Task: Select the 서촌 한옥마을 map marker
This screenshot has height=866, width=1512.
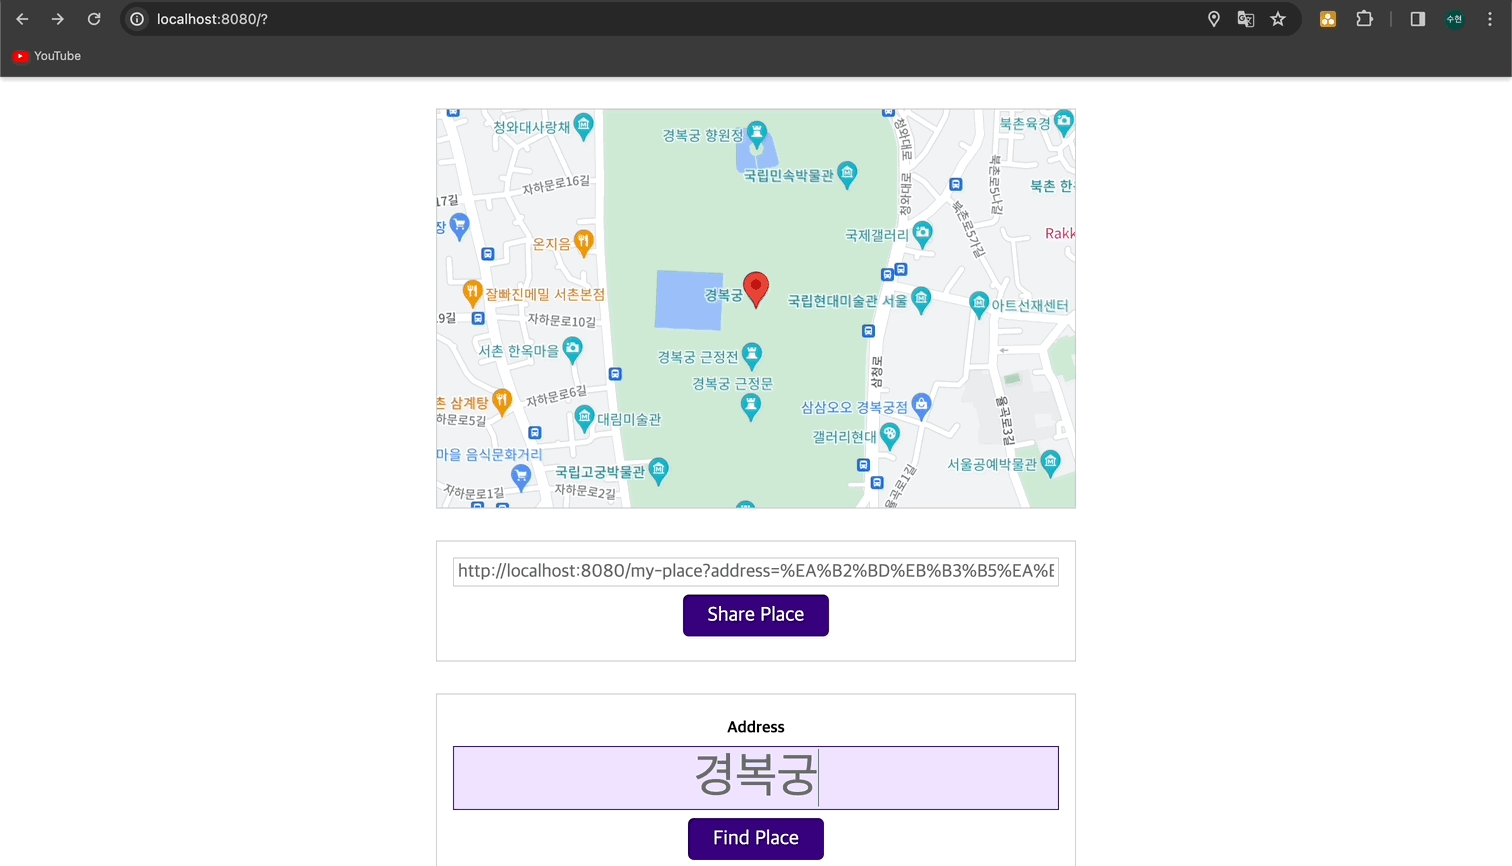Action: coord(572,349)
